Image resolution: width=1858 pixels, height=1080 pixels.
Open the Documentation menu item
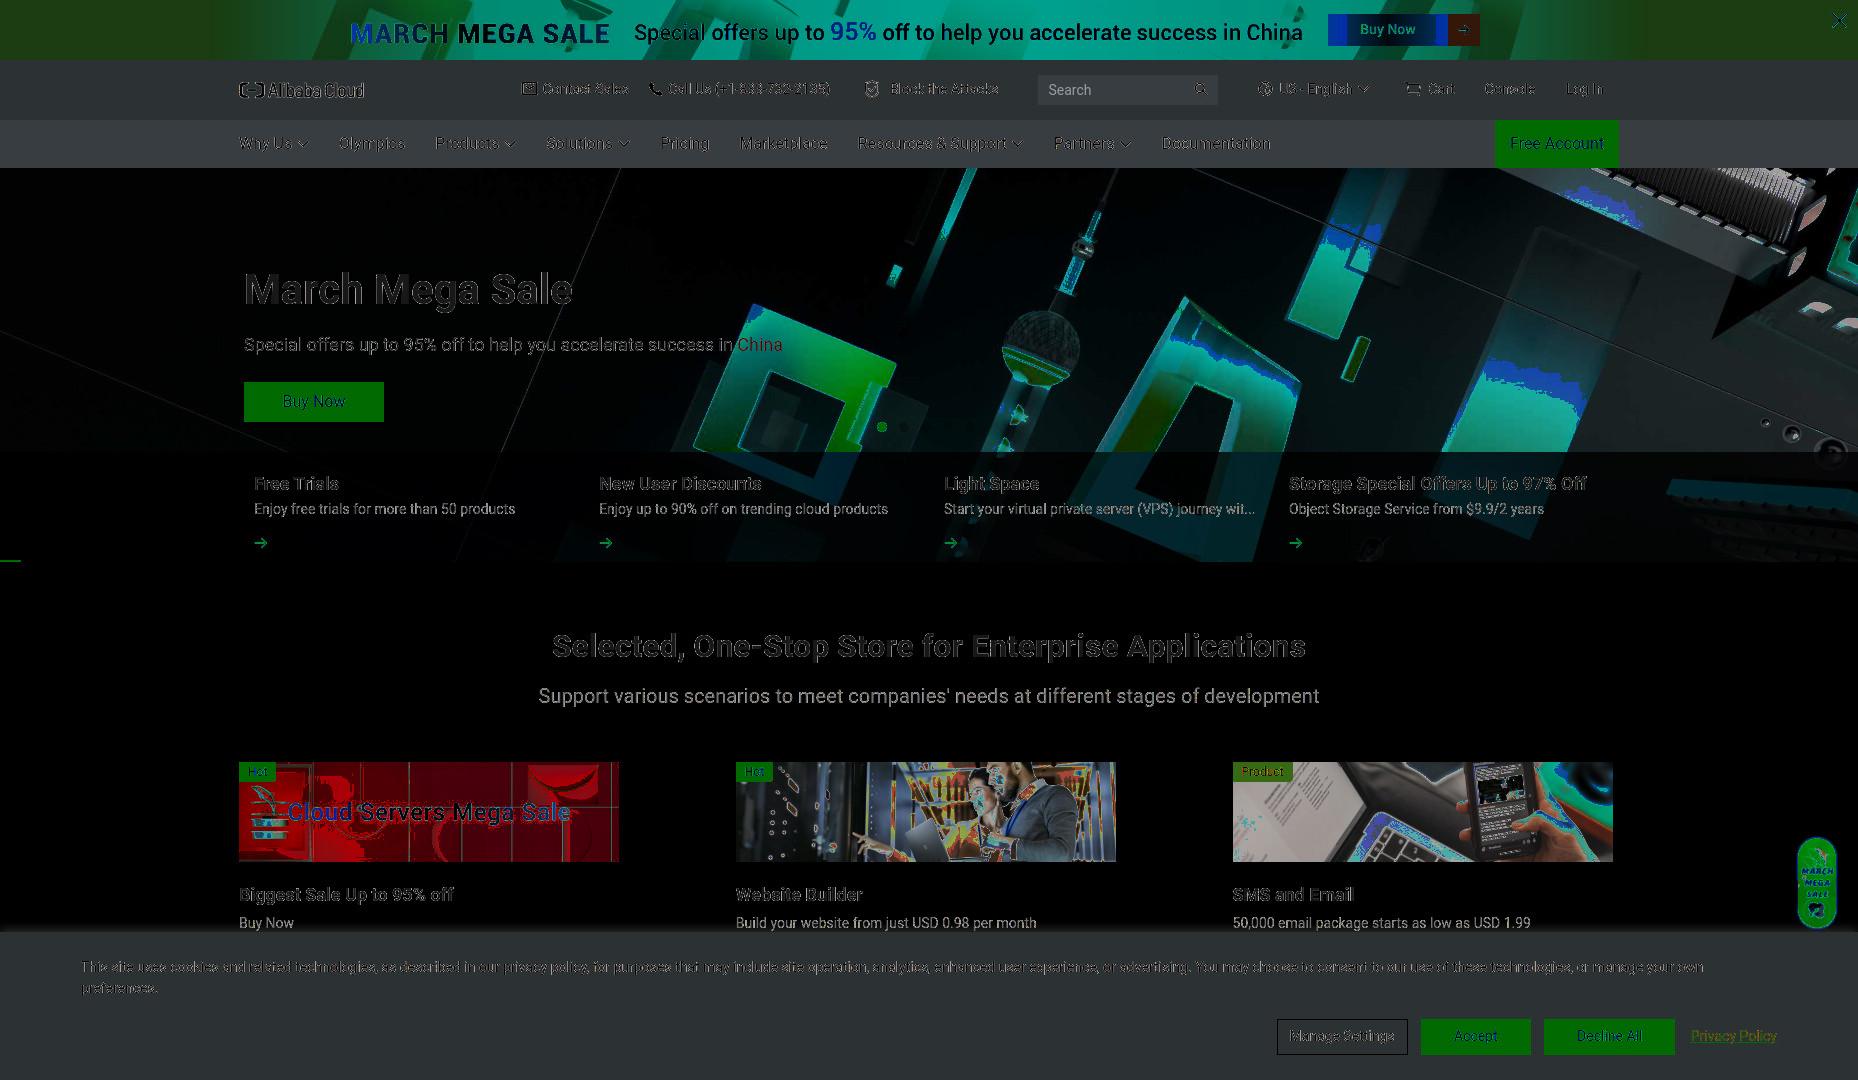tap(1216, 143)
